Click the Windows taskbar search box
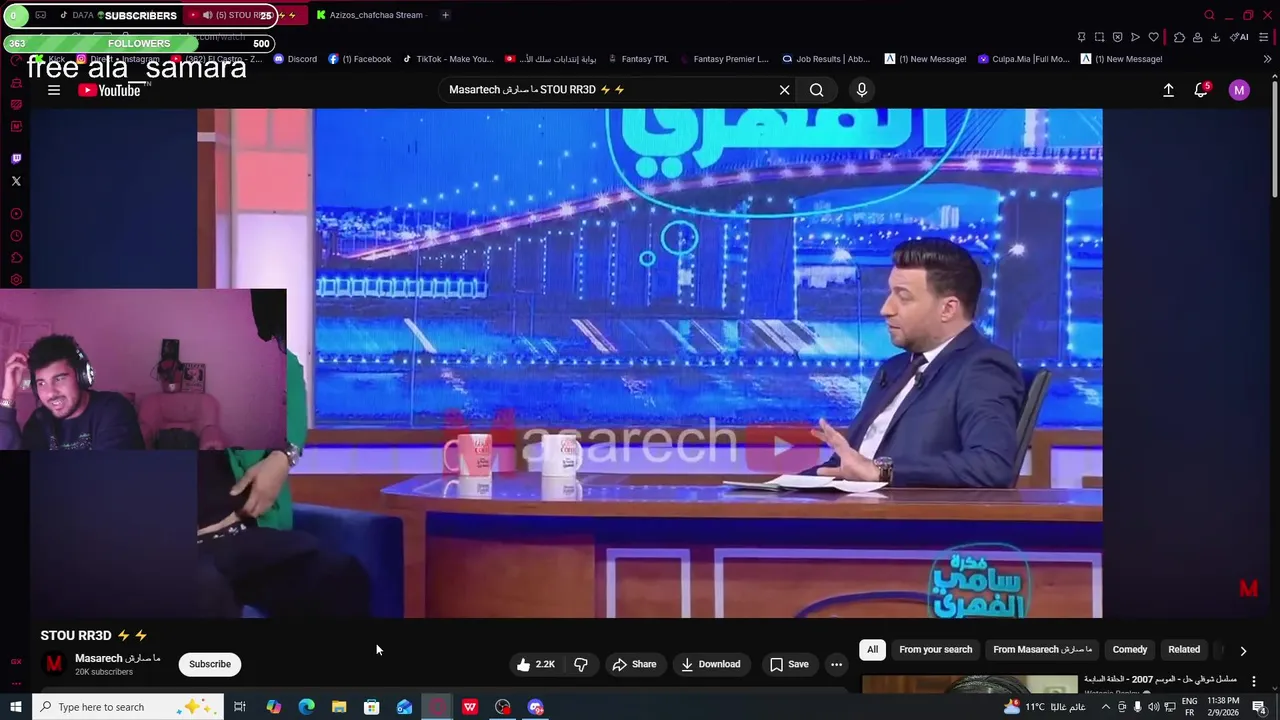Viewport: 1280px width, 720px height. click(x=130, y=707)
